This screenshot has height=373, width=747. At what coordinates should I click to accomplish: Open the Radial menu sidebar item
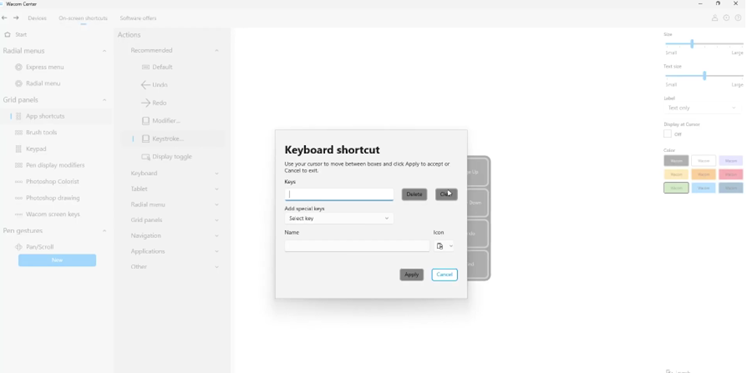coord(43,83)
